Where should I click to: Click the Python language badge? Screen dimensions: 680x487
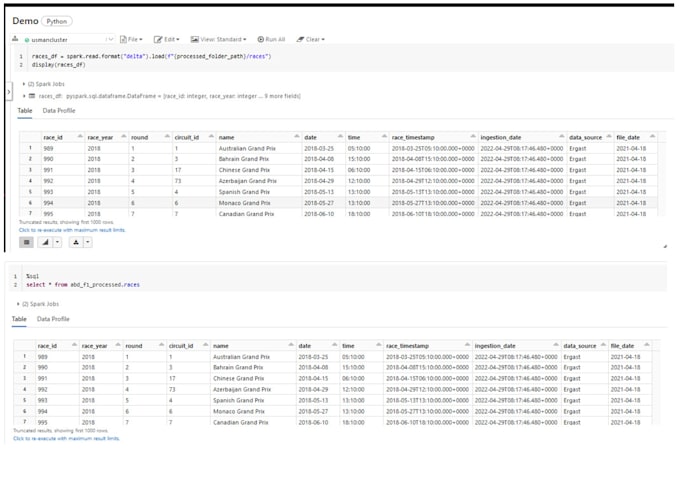click(57, 21)
